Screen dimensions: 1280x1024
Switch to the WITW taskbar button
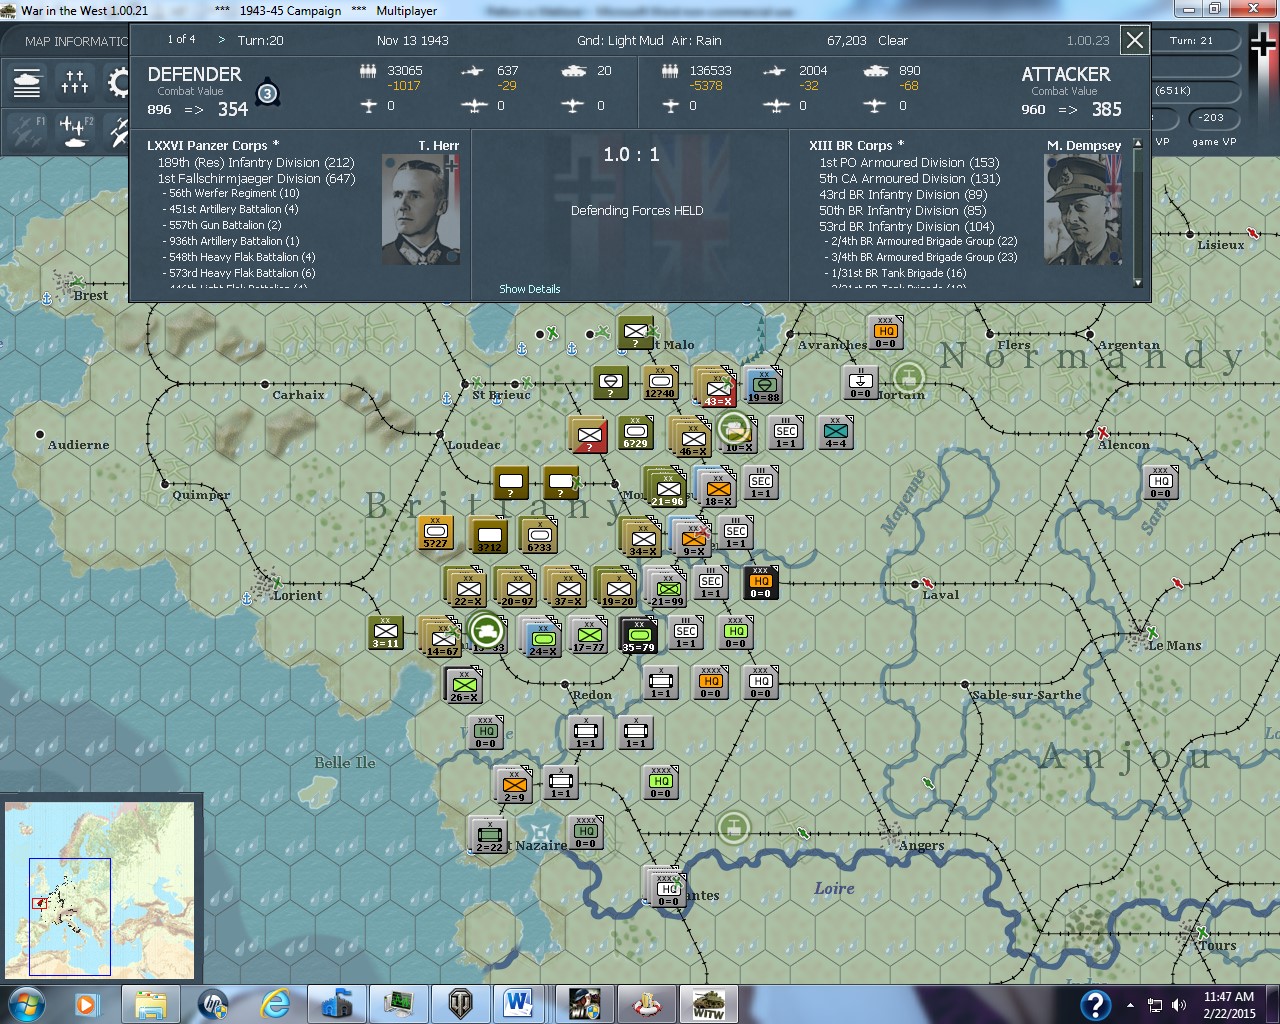(x=709, y=1004)
